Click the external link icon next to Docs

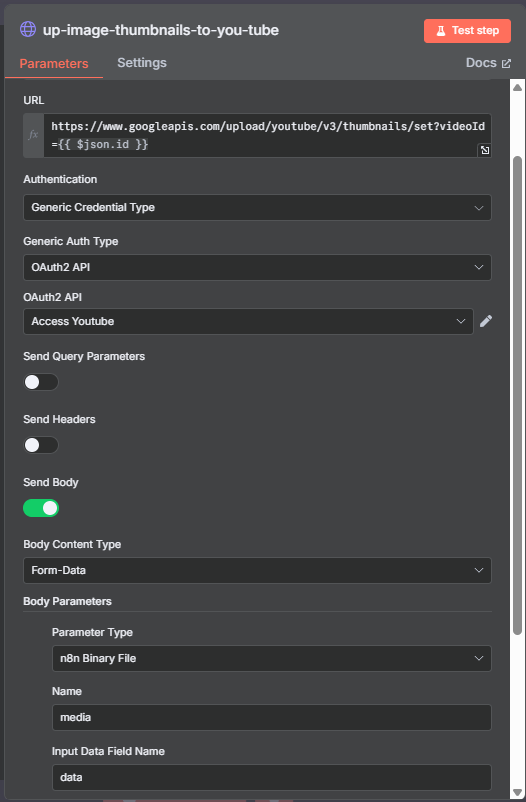(x=506, y=63)
